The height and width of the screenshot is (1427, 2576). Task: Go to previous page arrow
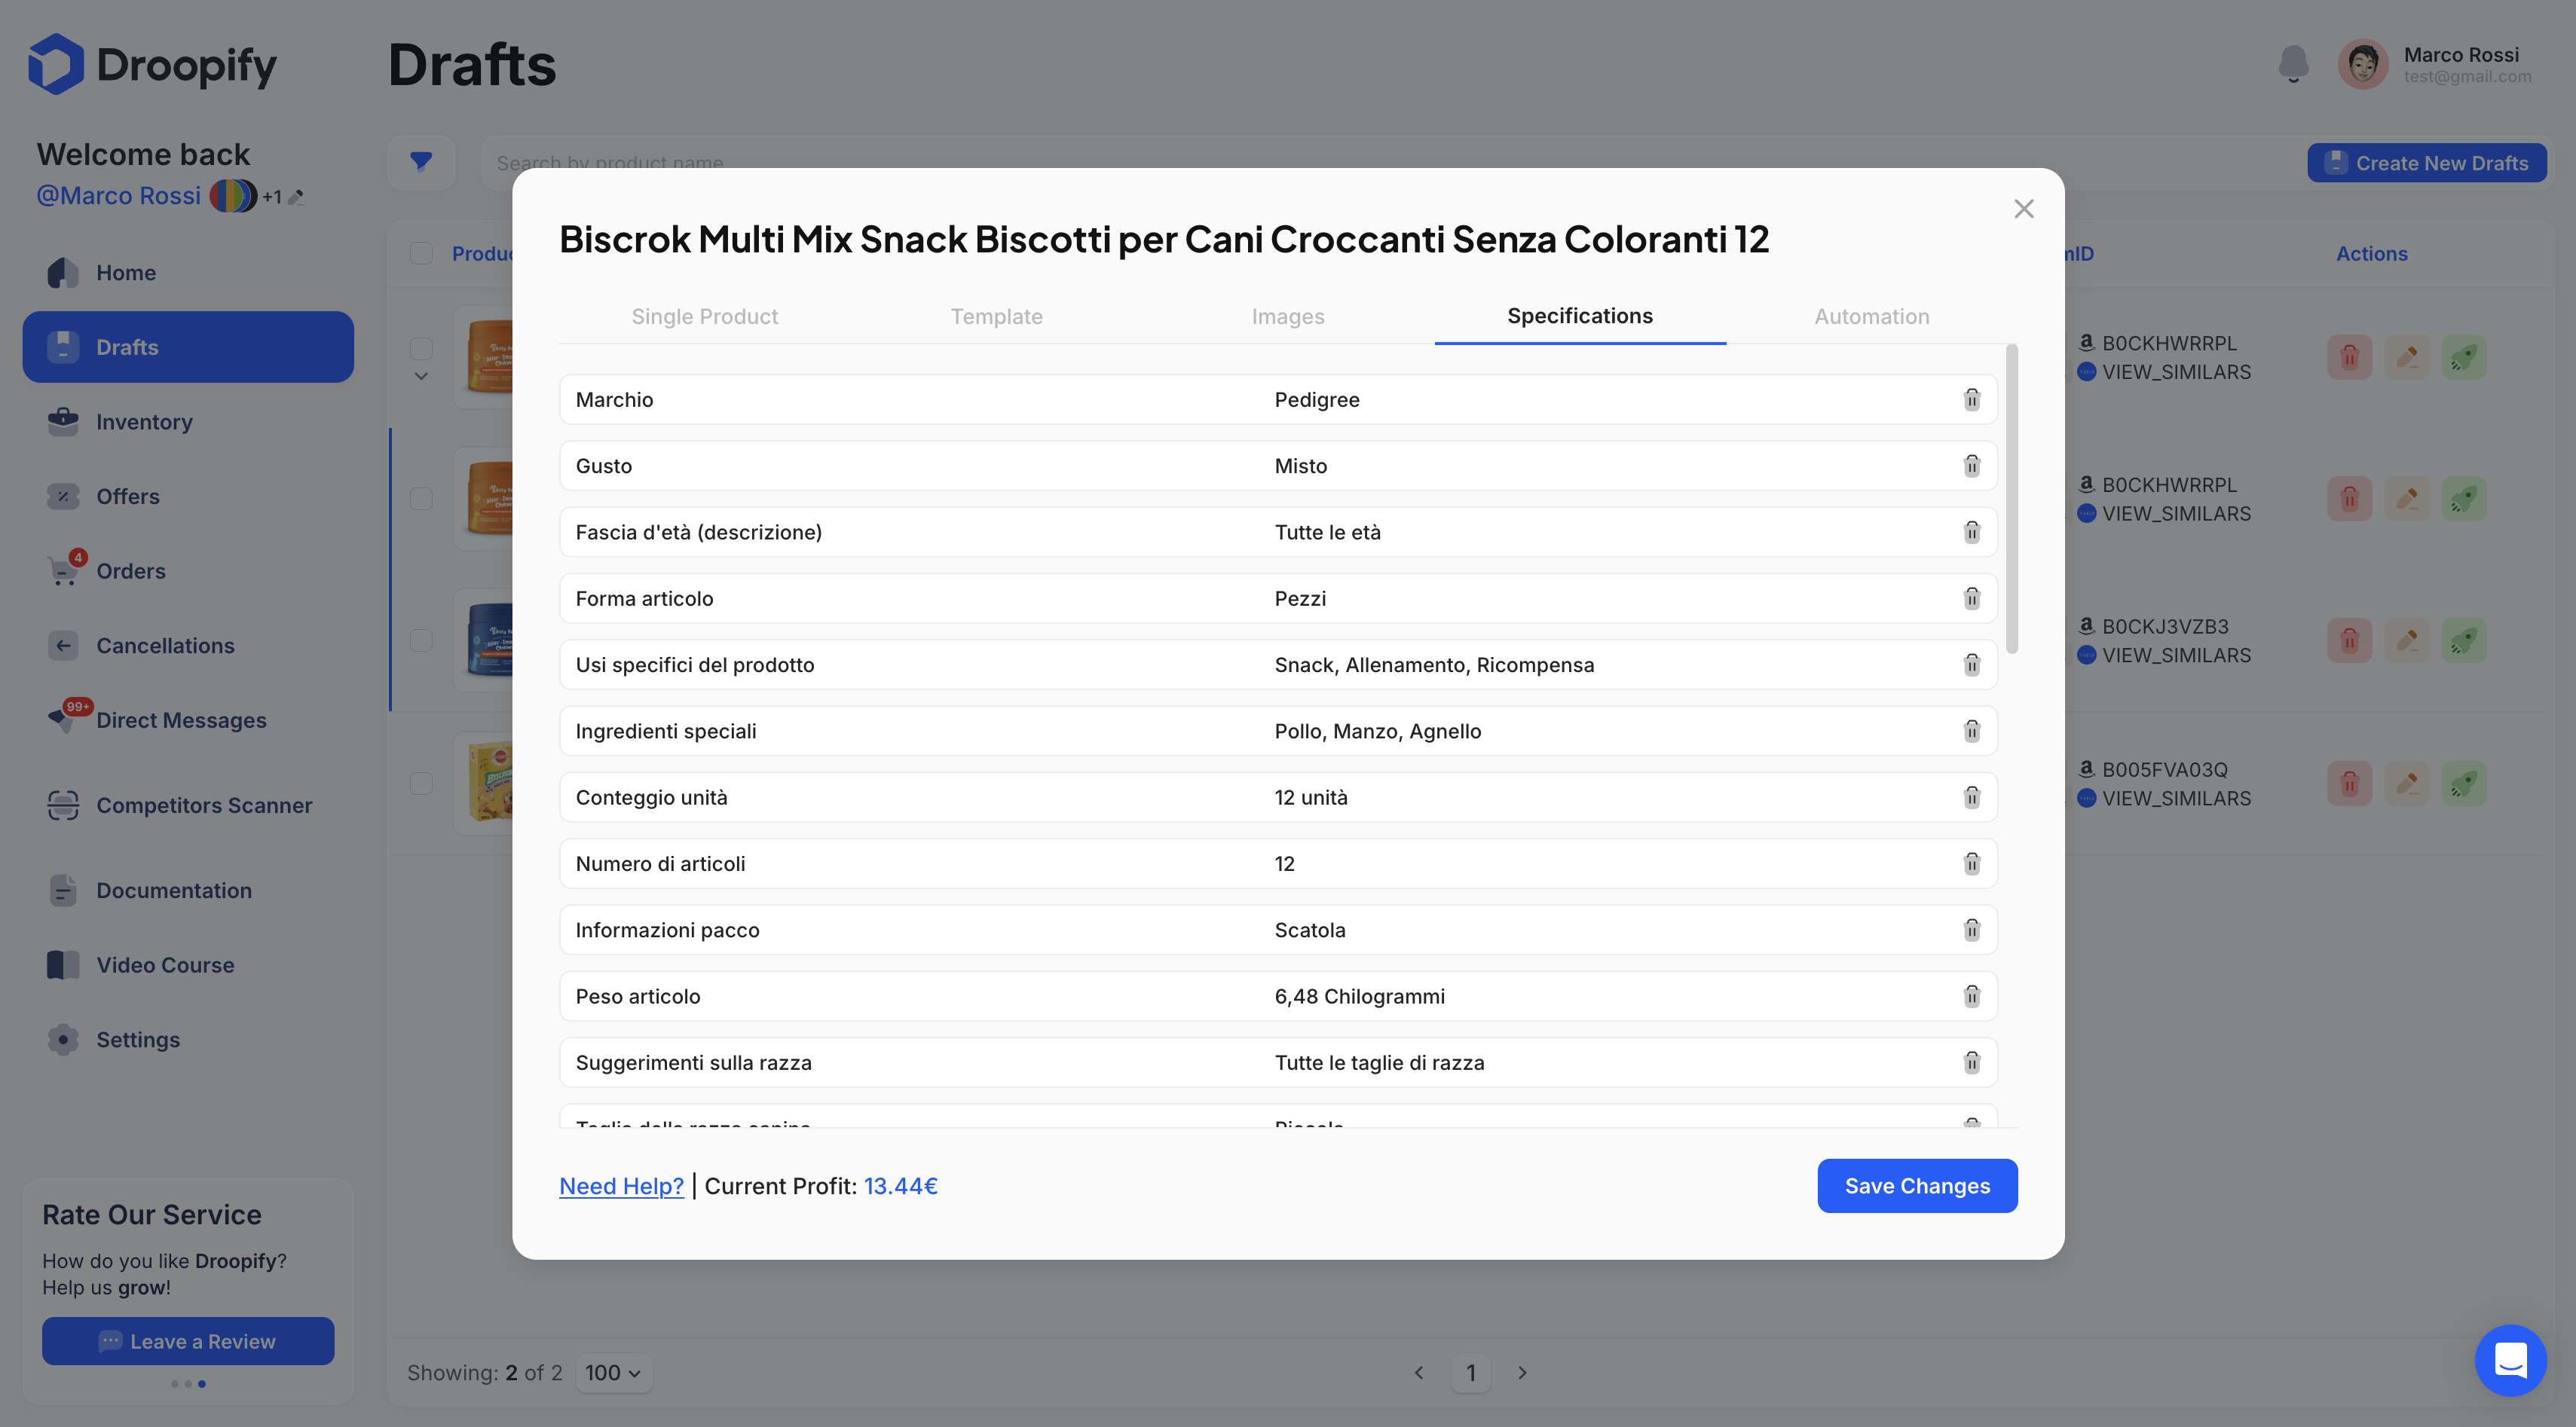coord(1419,1372)
